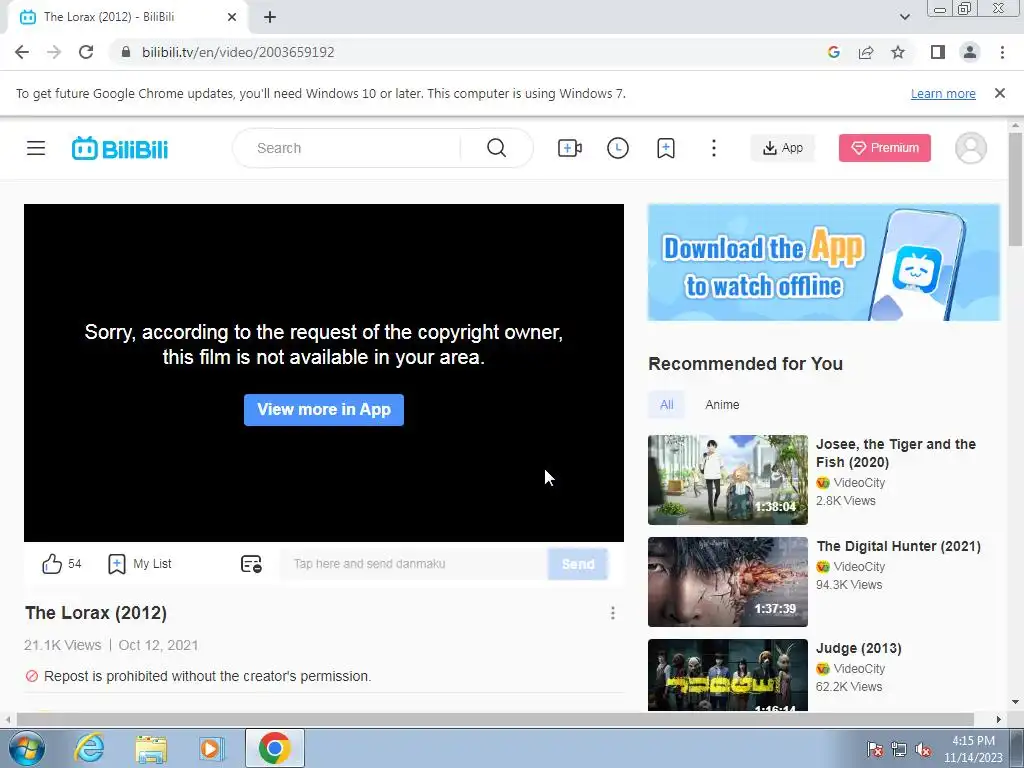Open the video upload camera icon
1024x768 pixels.
pyautogui.click(x=569, y=148)
